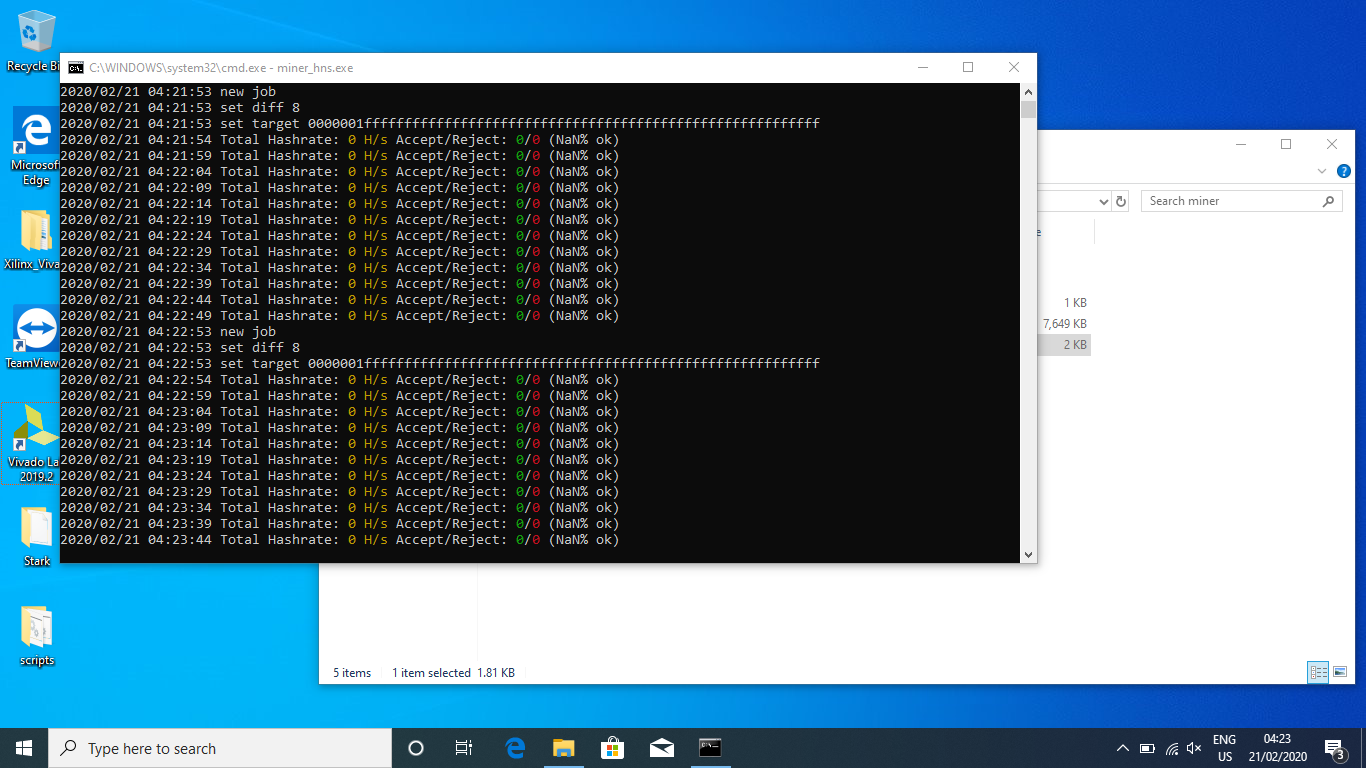Click the 04:21:53 'set target' log line
Viewport: 1366px width, 768px height.
coord(440,123)
